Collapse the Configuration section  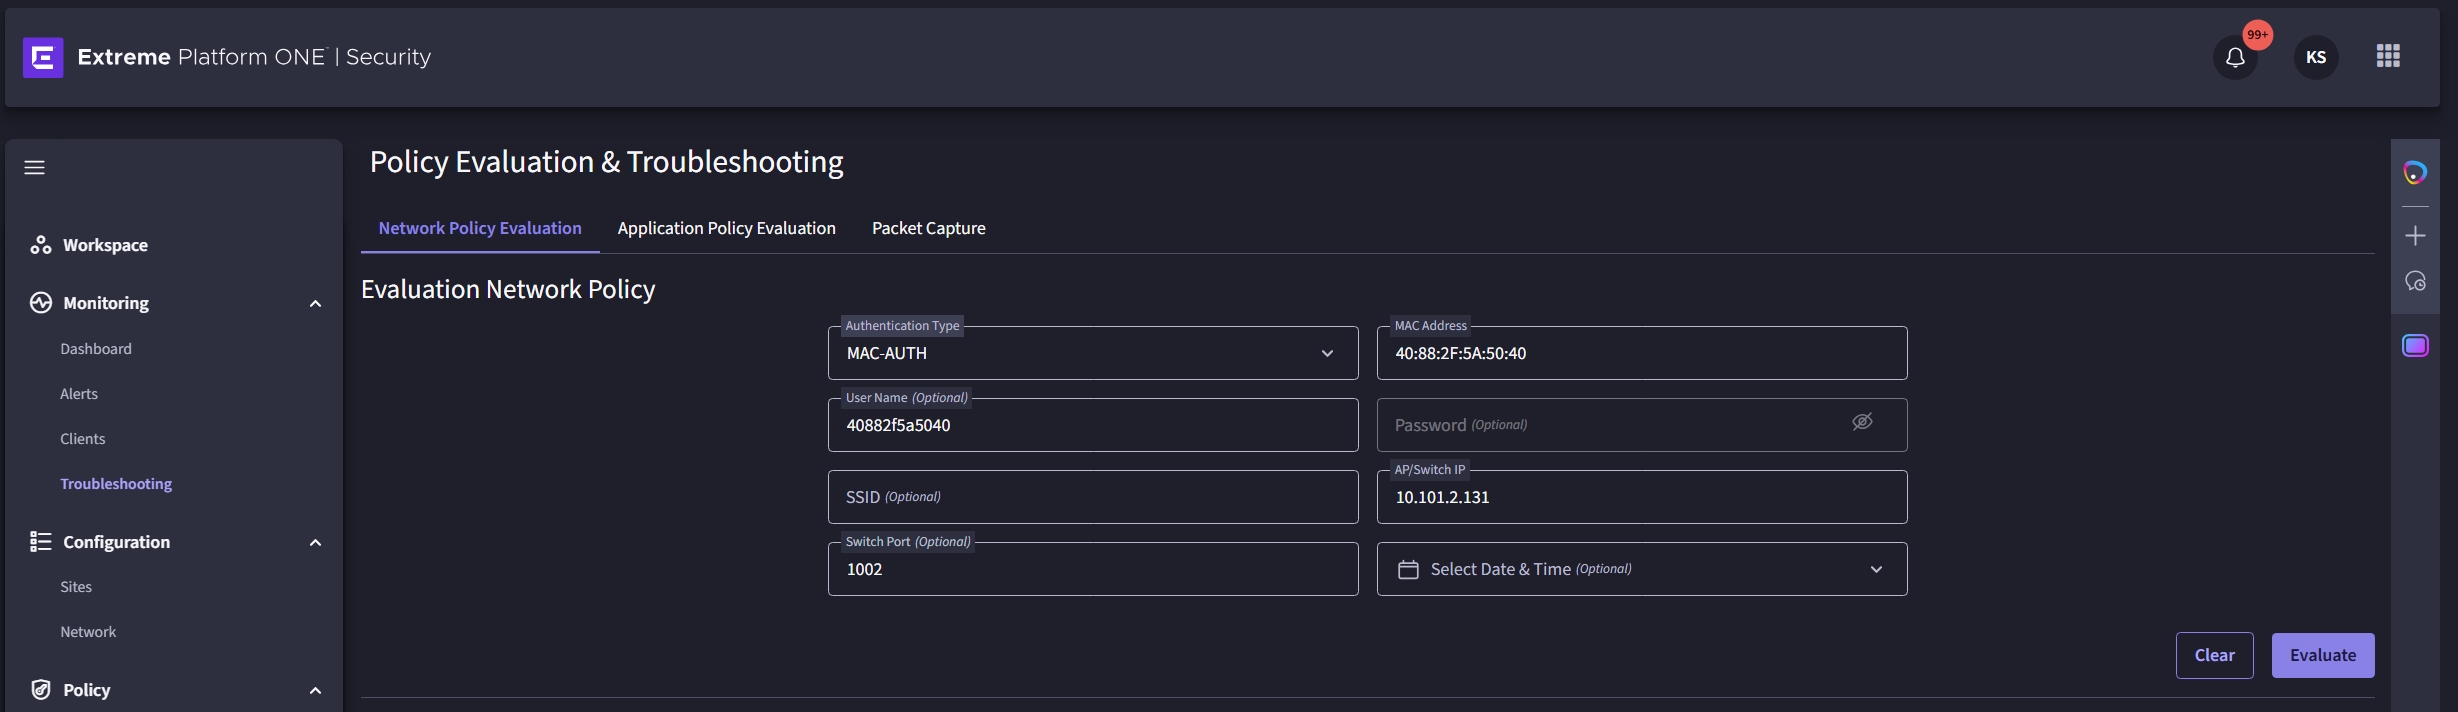[x=315, y=543]
